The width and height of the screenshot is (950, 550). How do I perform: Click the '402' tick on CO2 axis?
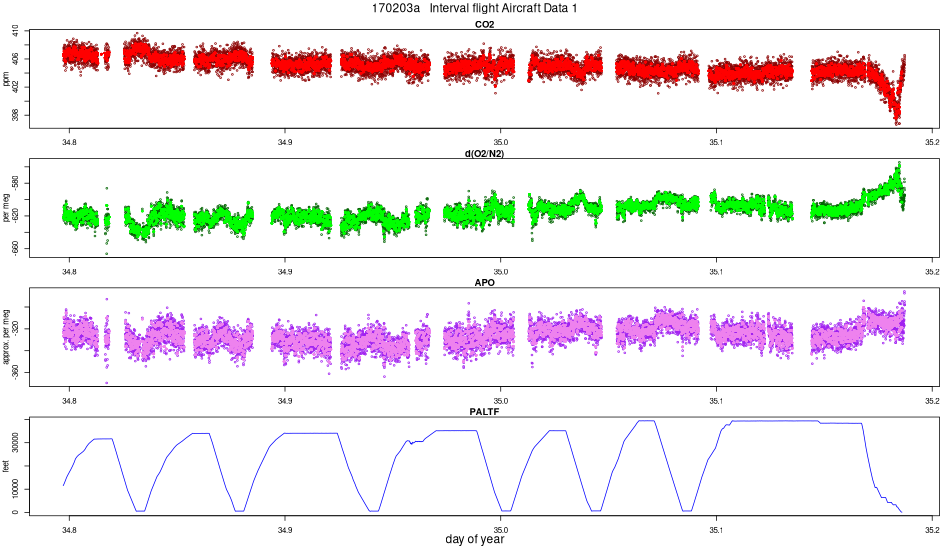tap(15, 87)
